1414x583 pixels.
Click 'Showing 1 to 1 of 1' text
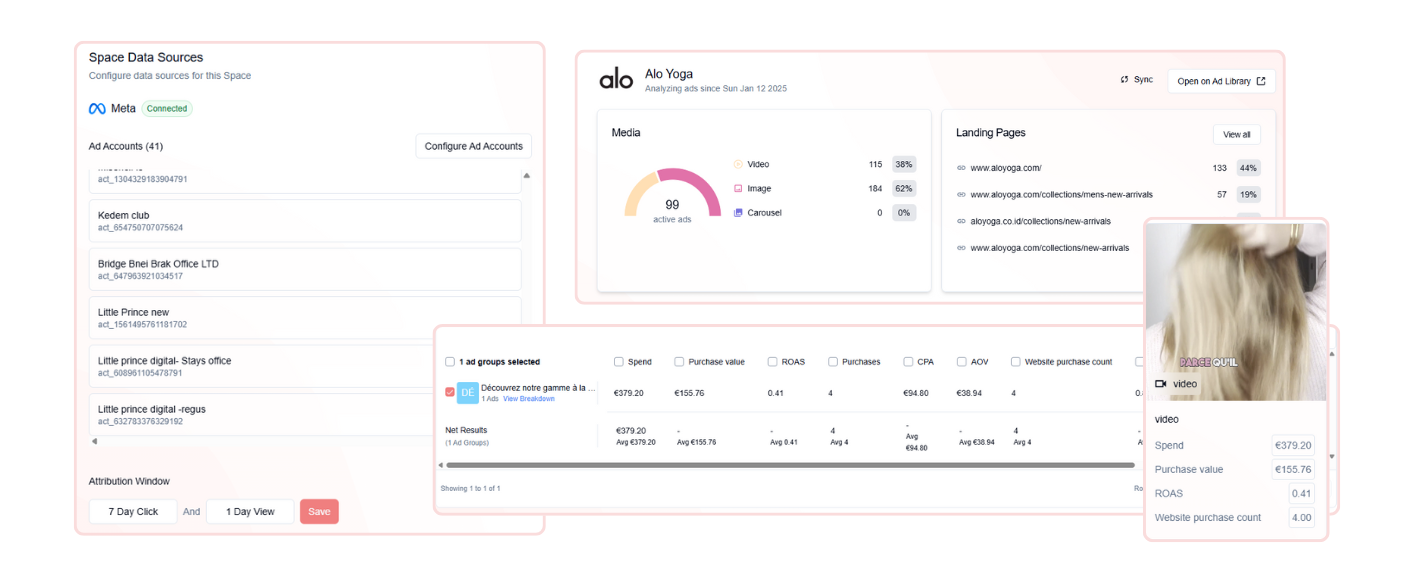471,488
